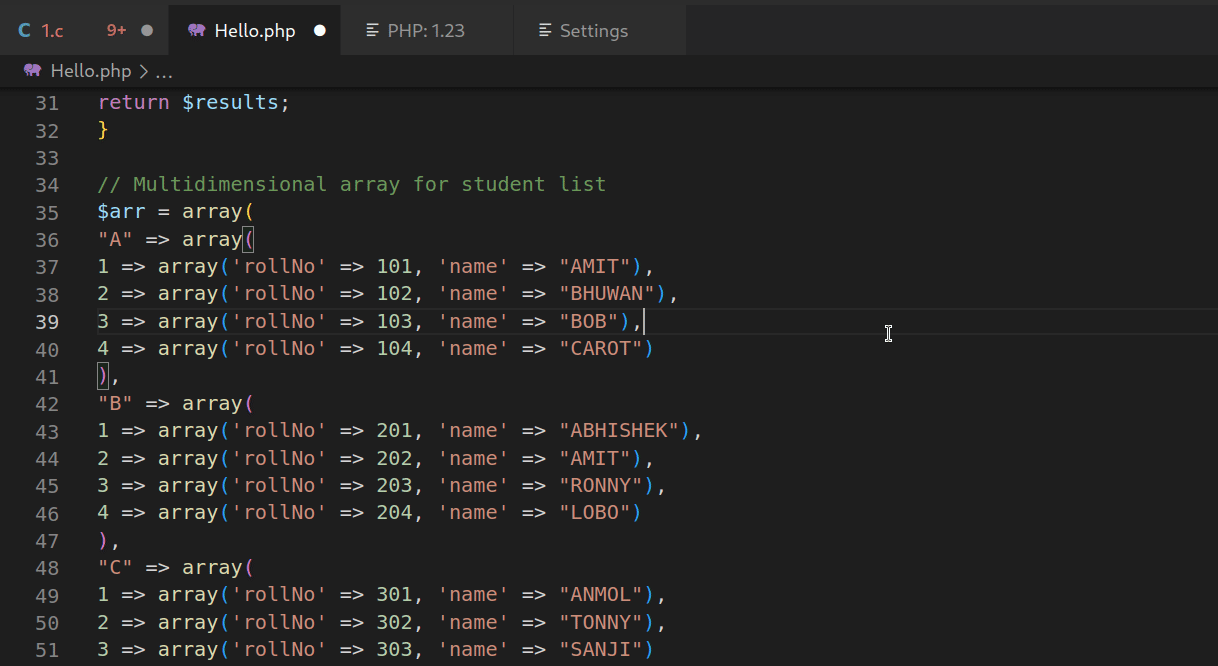Open the Hello.php breadcrumb entry

pos(92,71)
